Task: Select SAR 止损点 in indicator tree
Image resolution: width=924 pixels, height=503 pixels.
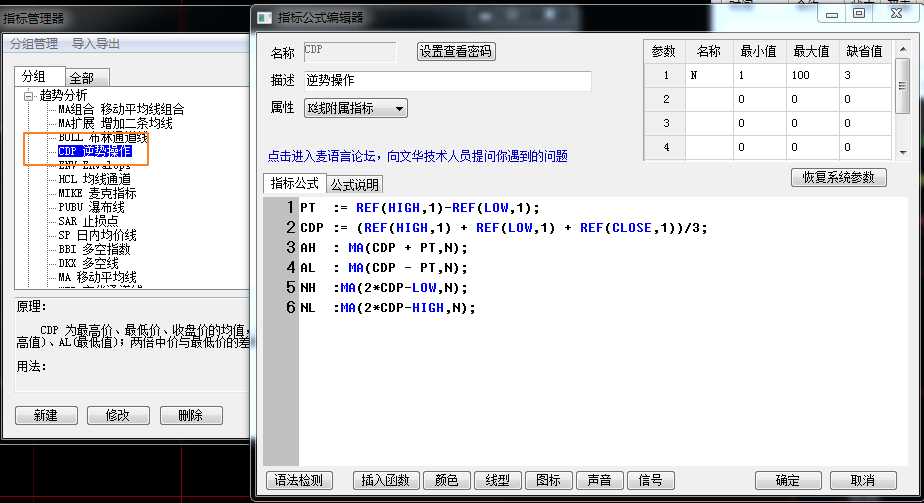Action: tap(88, 221)
